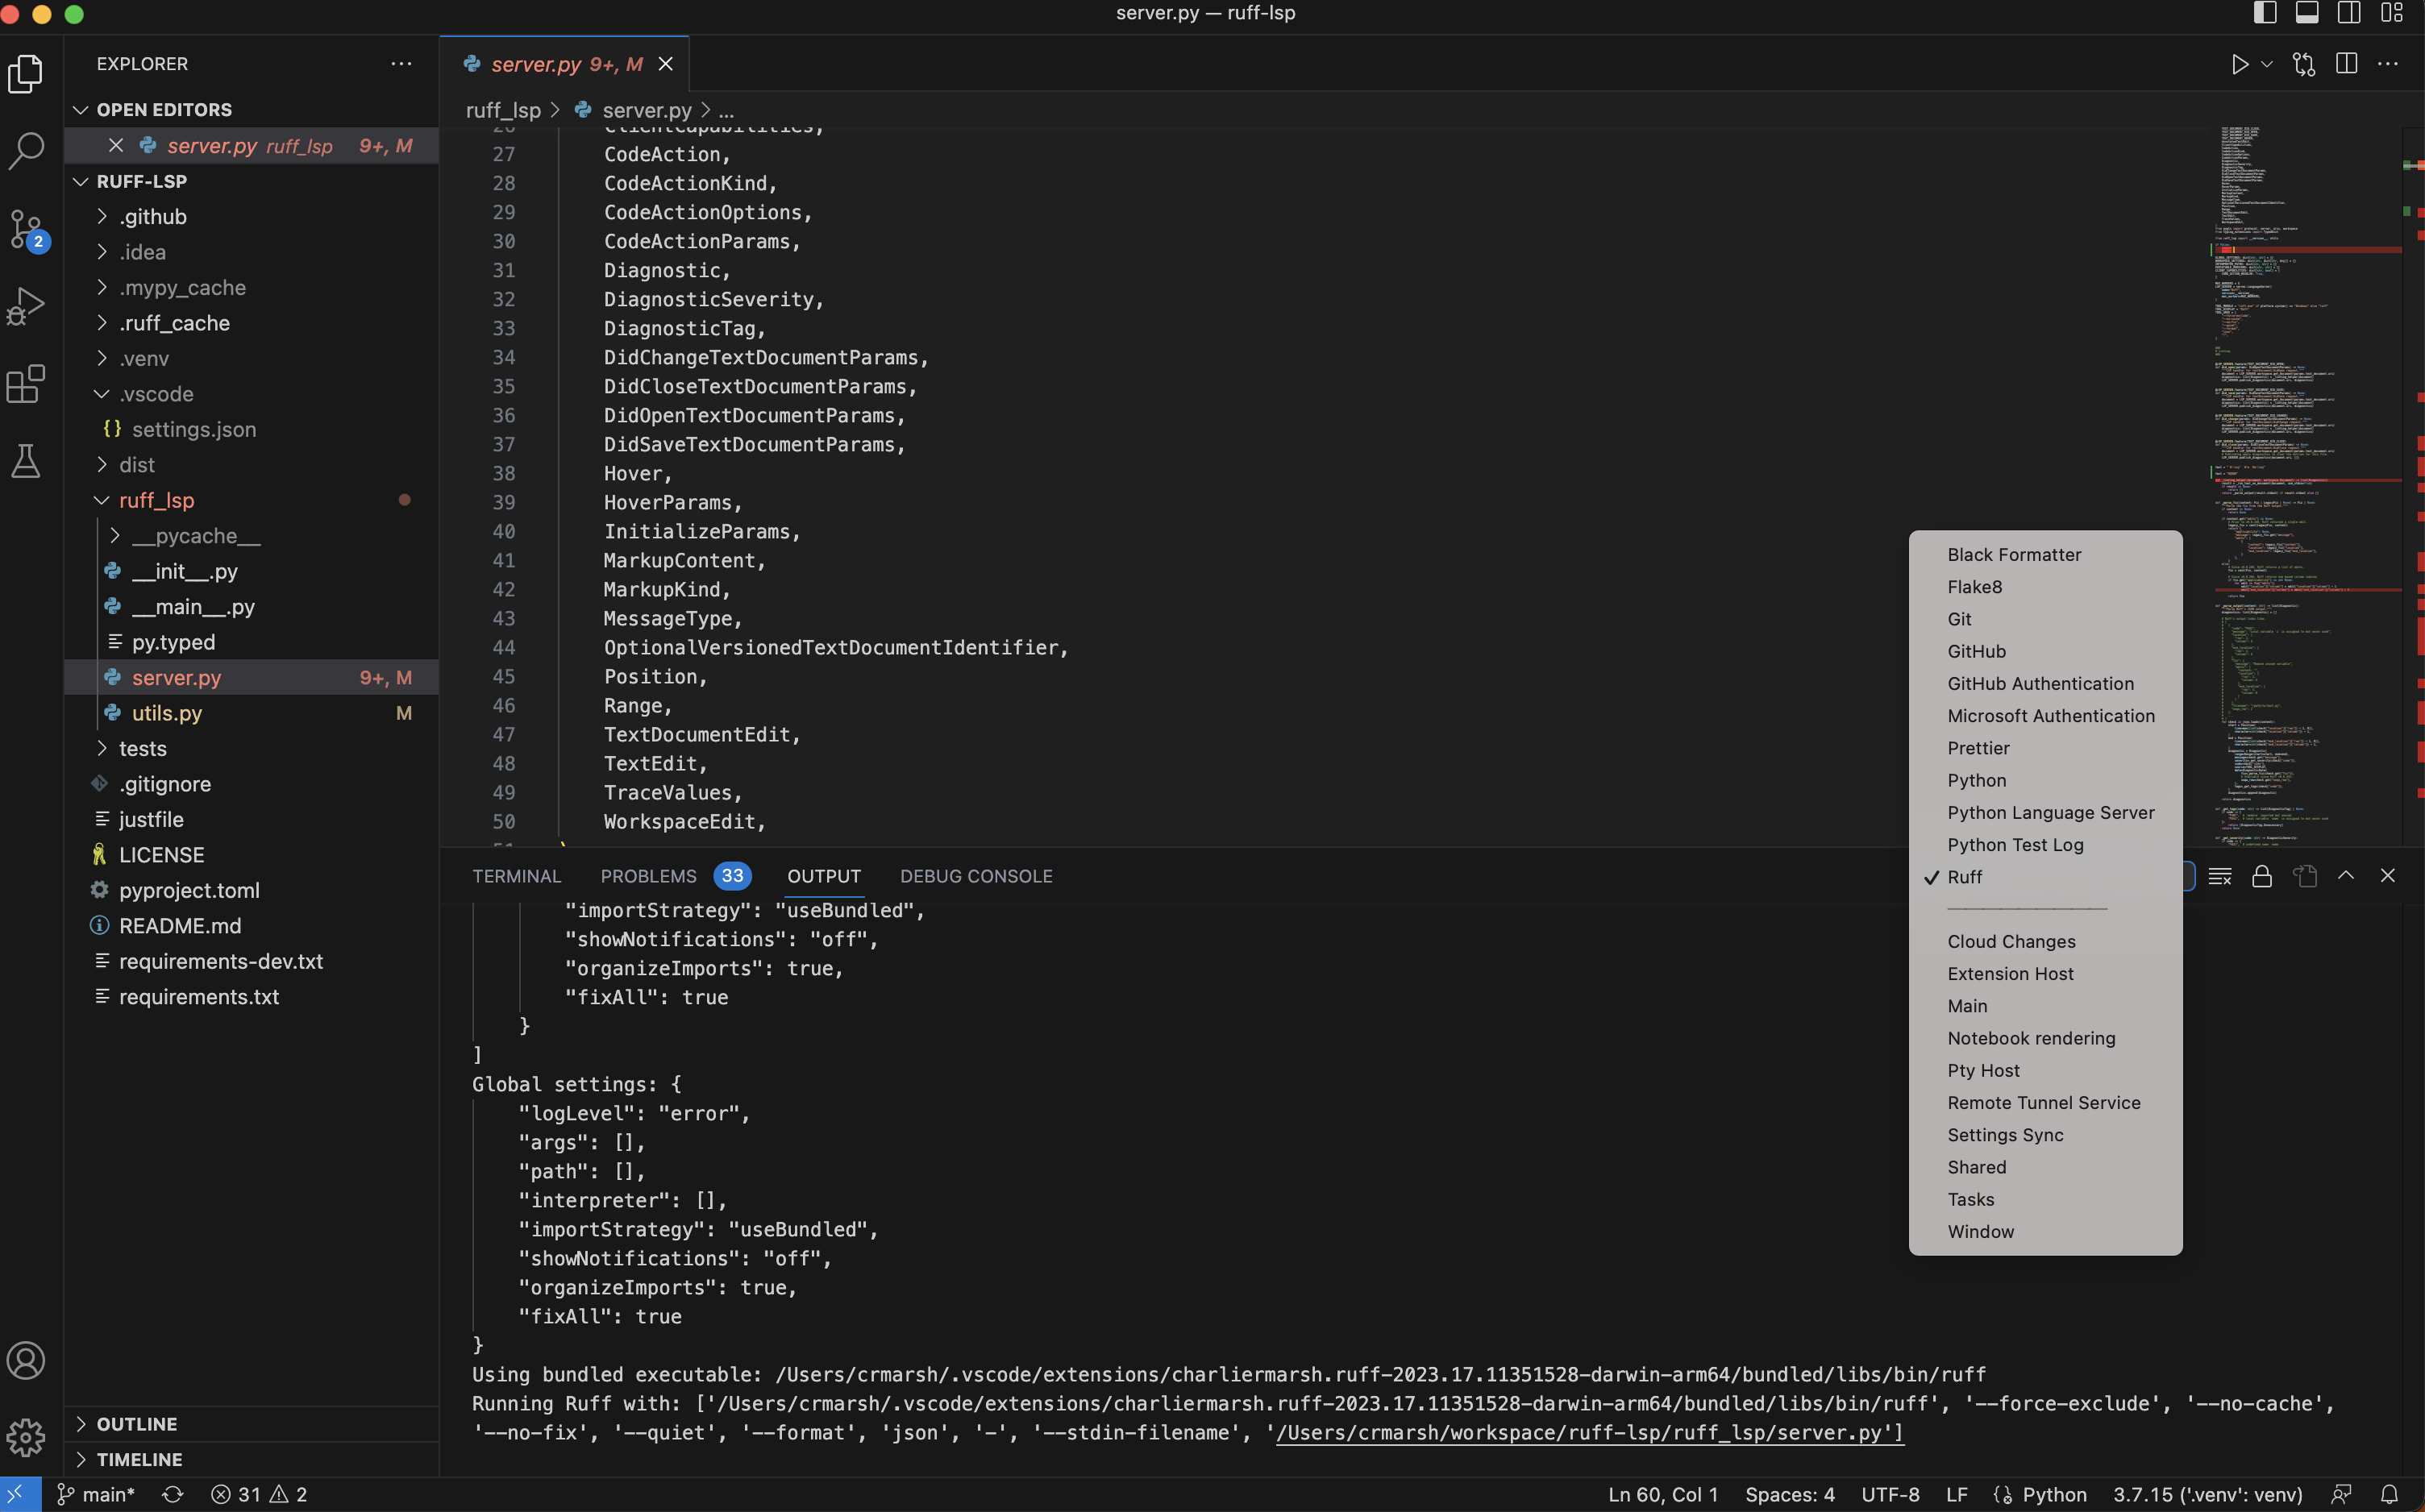Select Black Formatter output channel

2013,554
